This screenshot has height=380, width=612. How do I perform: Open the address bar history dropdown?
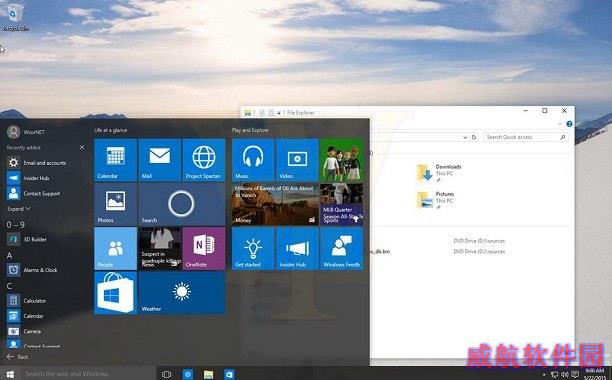(465, 137)
